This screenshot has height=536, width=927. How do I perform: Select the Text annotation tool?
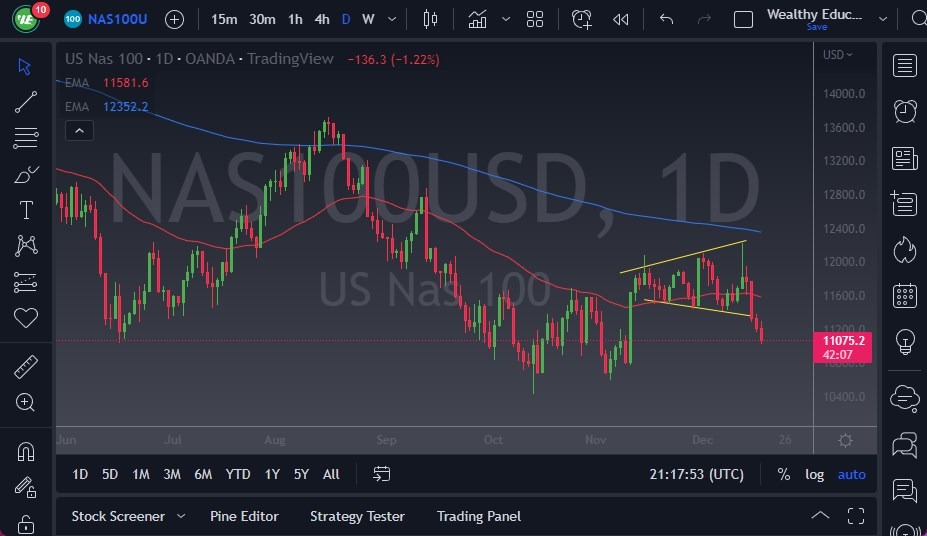[26, 210]
